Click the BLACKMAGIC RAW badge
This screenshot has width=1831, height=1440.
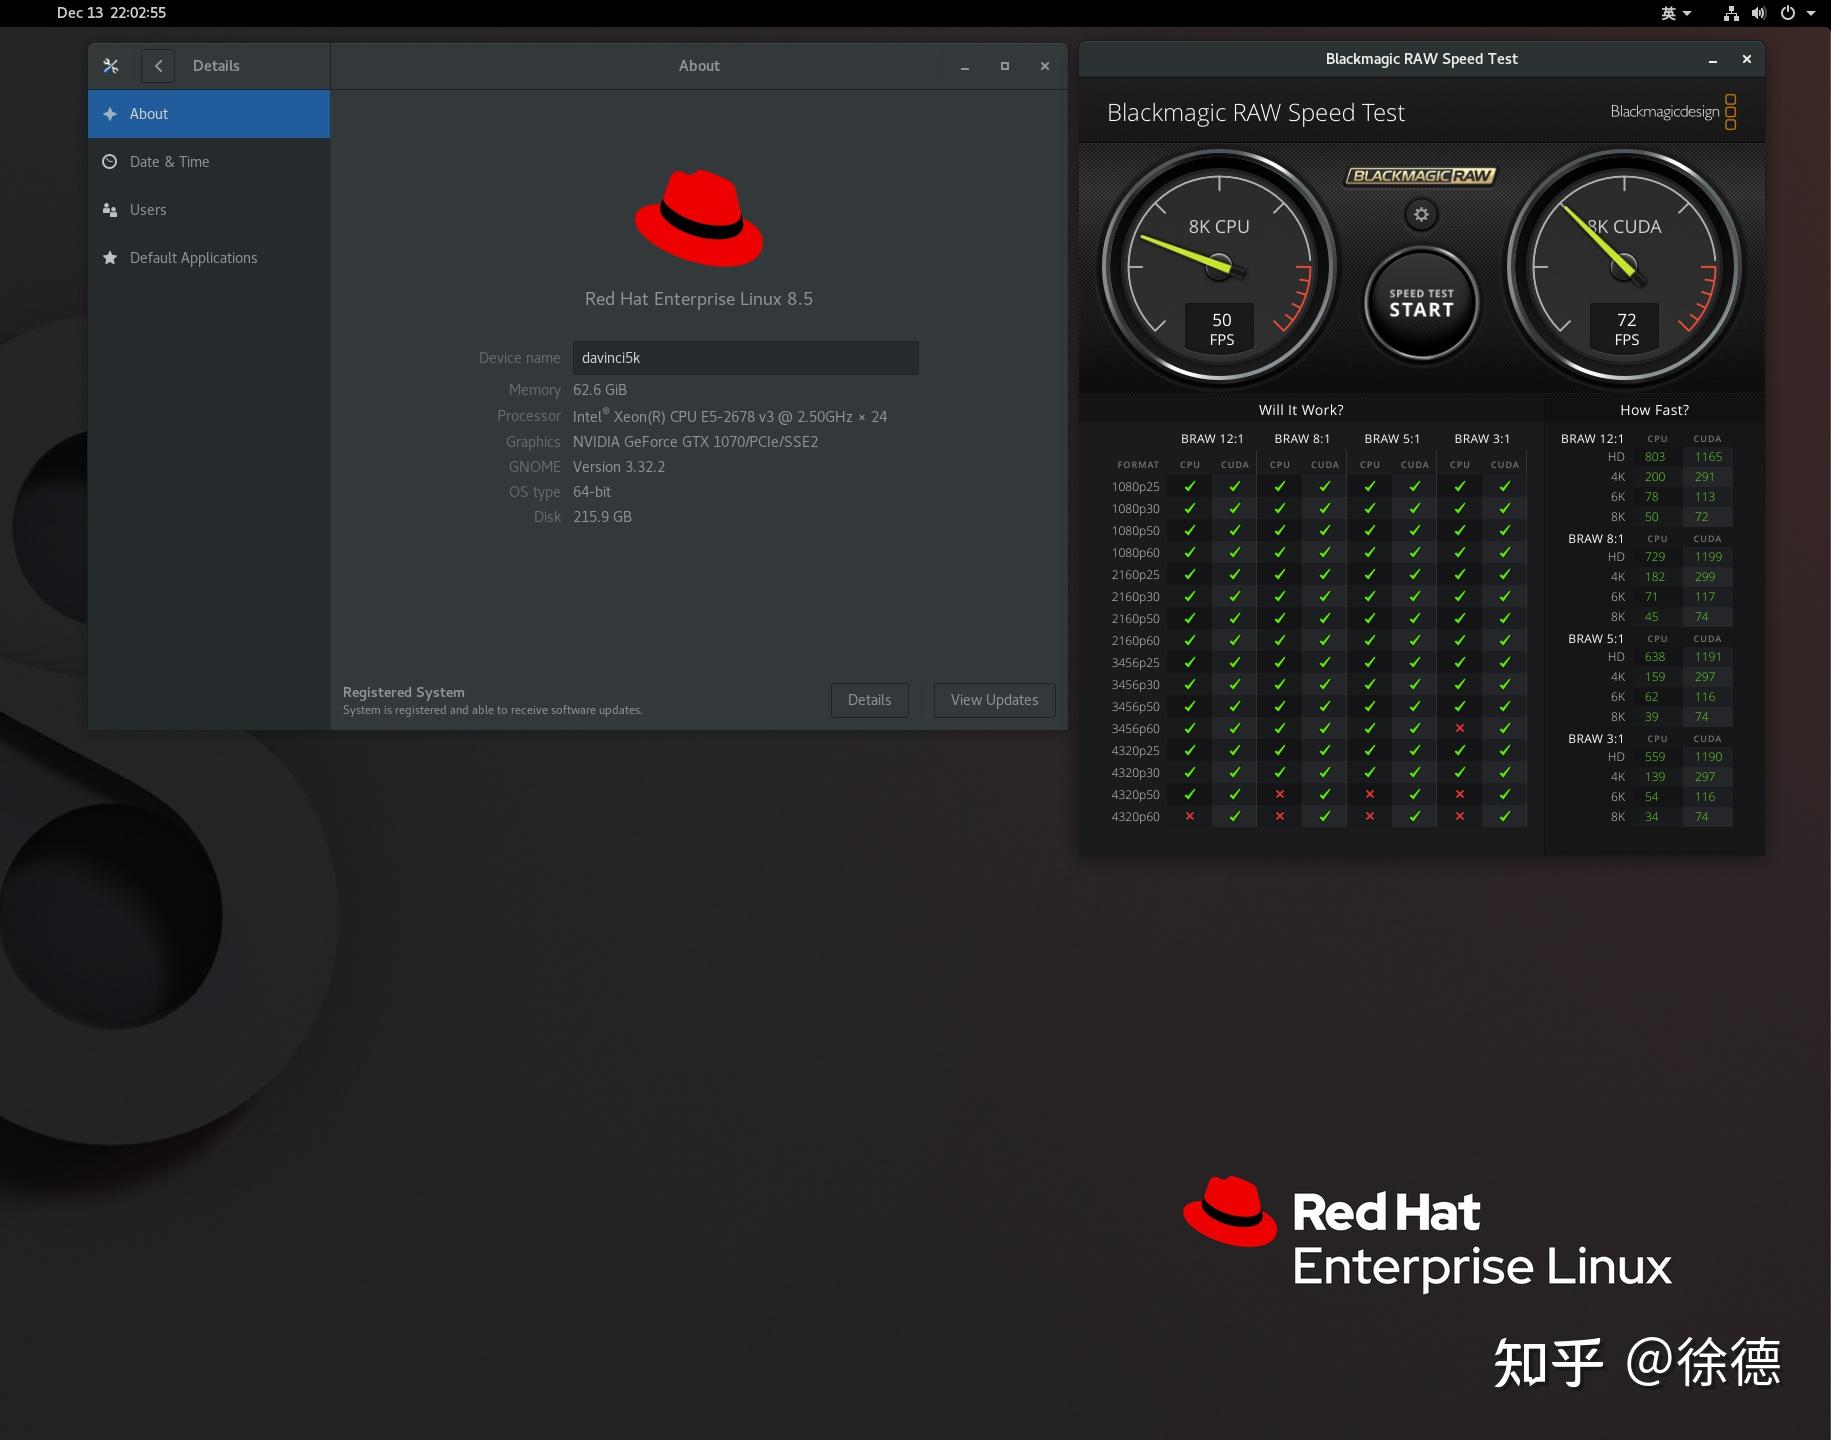(x=1421, y=176)
